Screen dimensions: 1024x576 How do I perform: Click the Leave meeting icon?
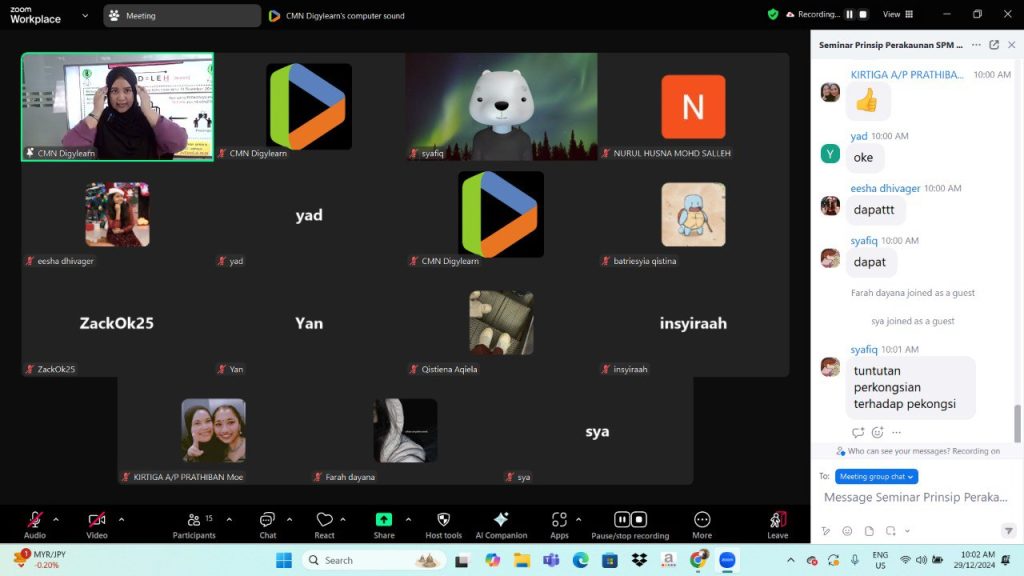pyautogui.click(x=777, y=524)
